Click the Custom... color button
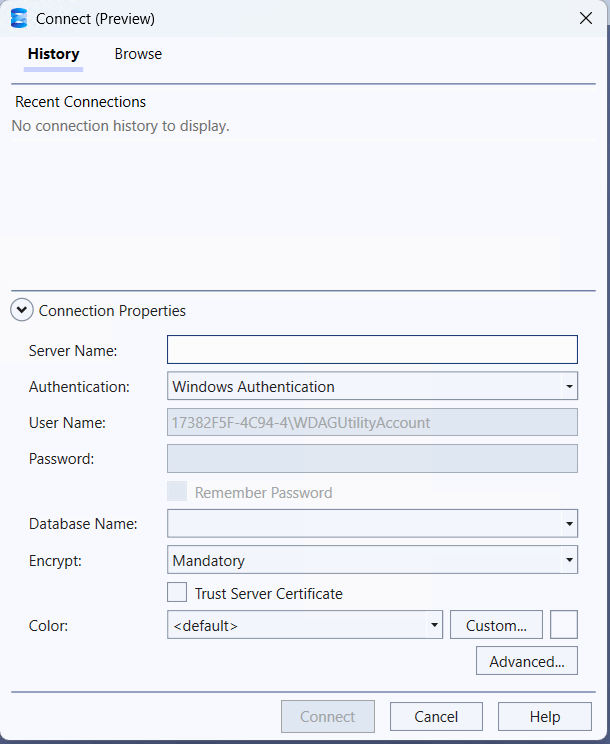Screen dimensions: 610x744 pos(496,625)
